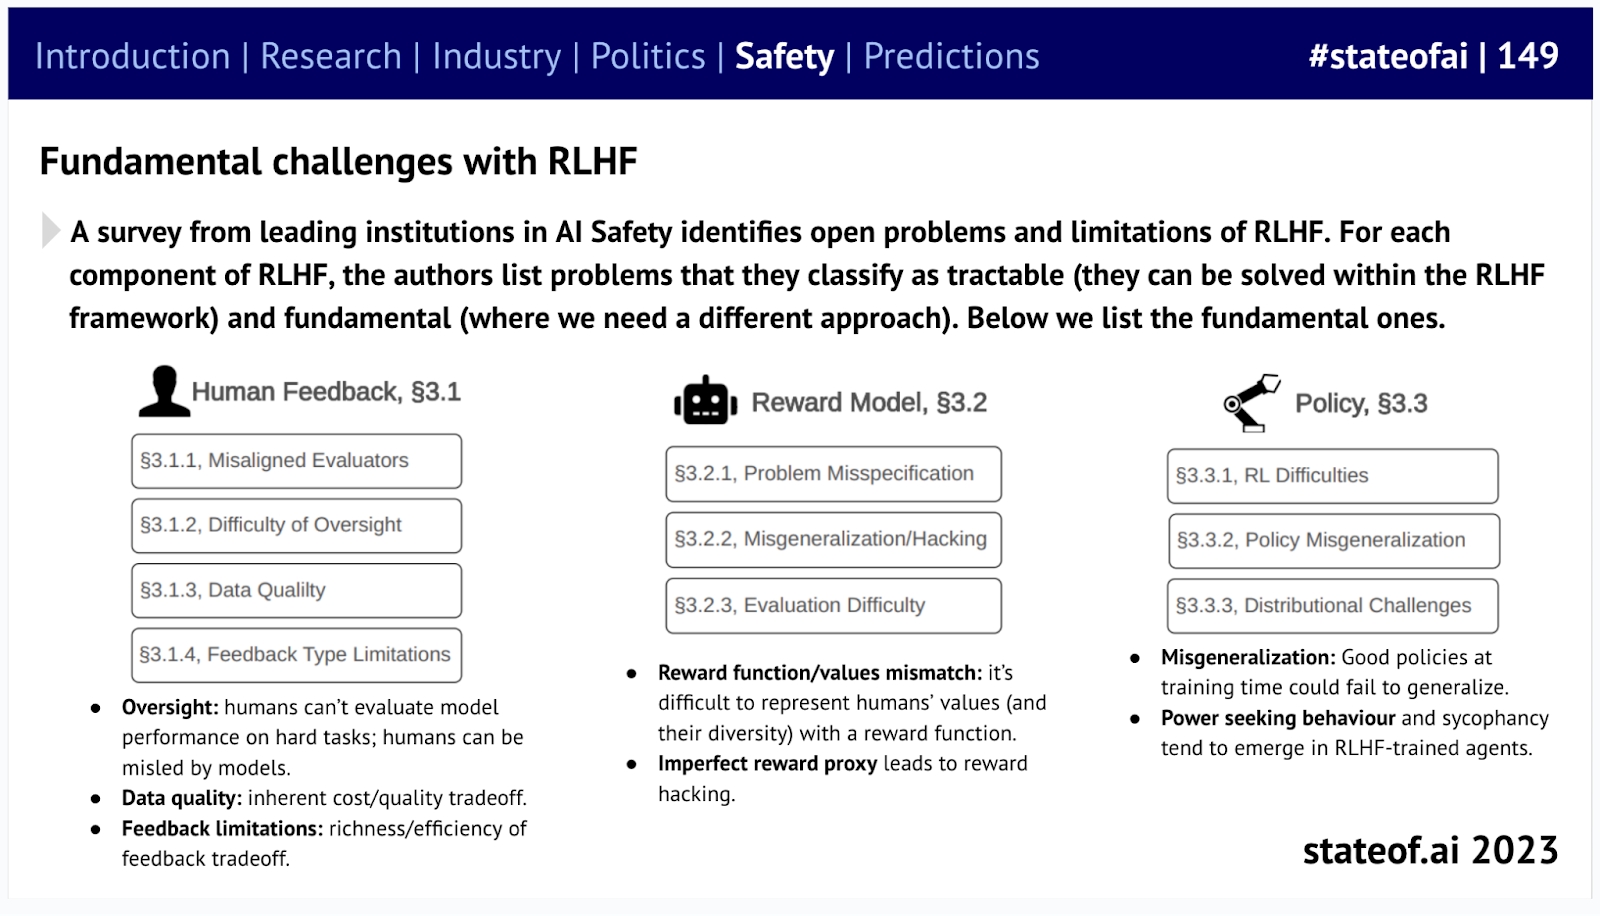Click the robot head Reward Model icon
Image resolution: width=1600 pixels, height=916 pixels.
tap(706, 401)
